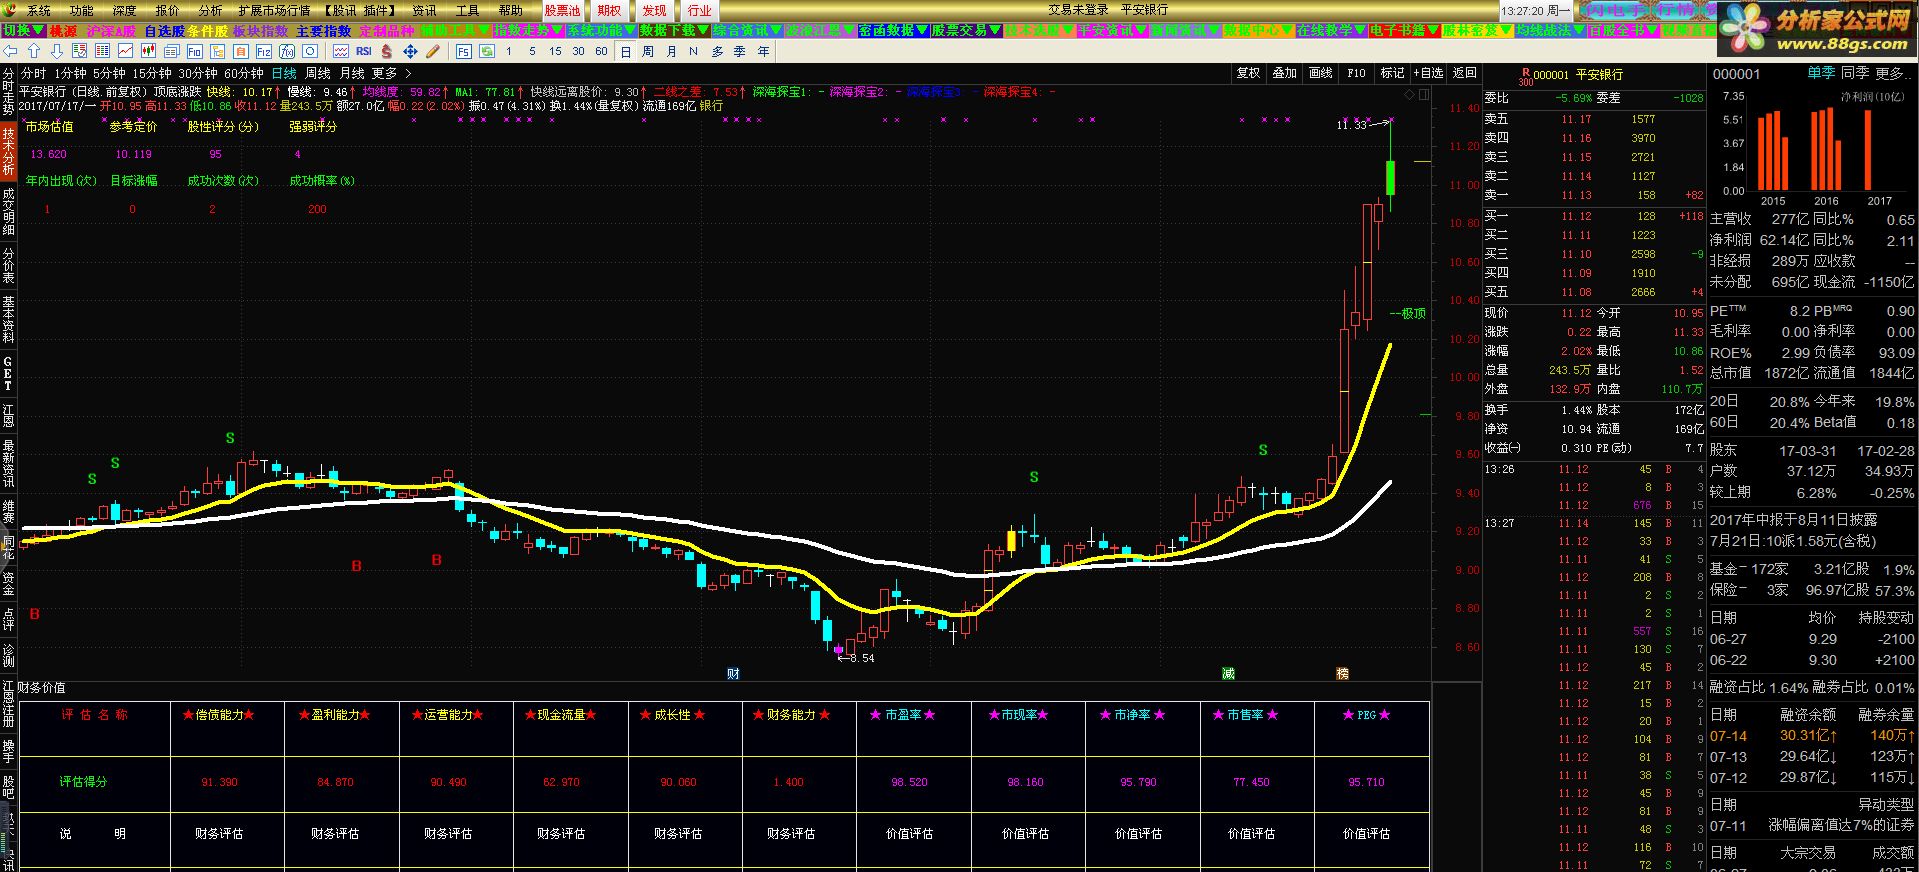Image resolution: width=1919 pixels, height=872 pixels.
Task: Open the line chart toolbar icon
Action: click(125, 51)
